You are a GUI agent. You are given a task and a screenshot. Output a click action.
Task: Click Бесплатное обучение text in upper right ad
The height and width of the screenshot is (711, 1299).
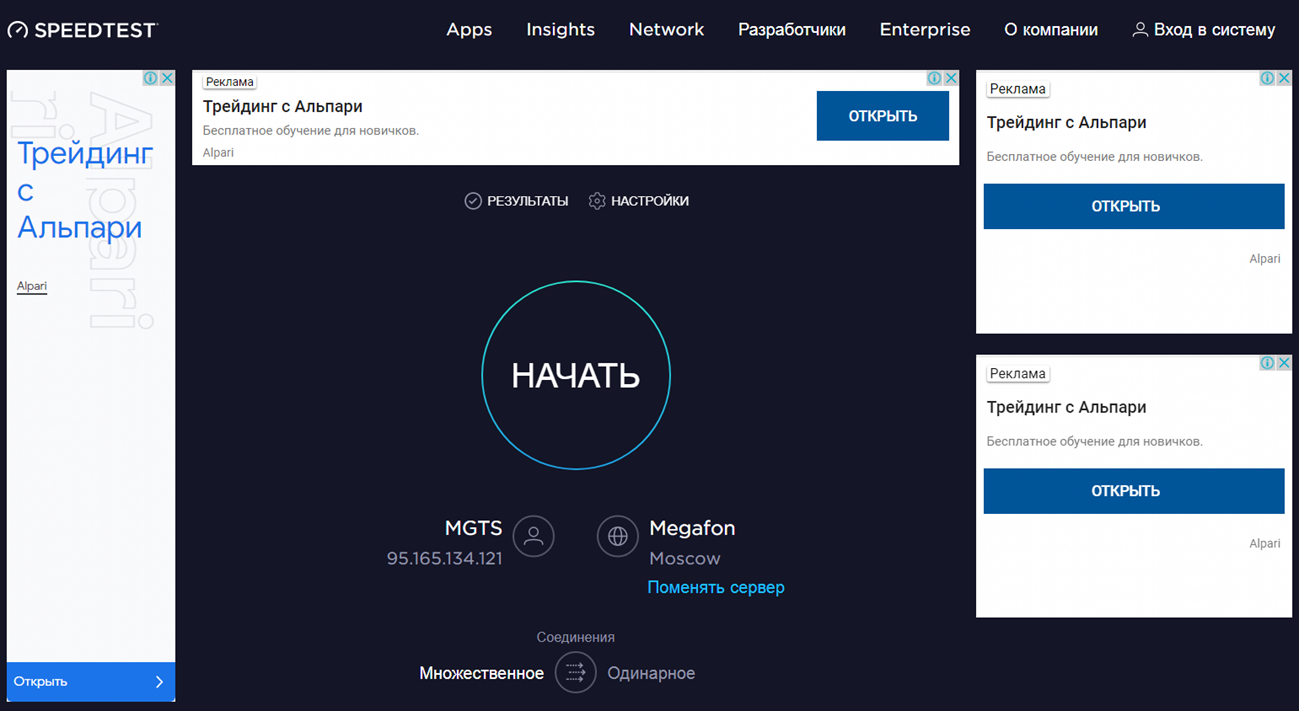[x=1095, y=157]
